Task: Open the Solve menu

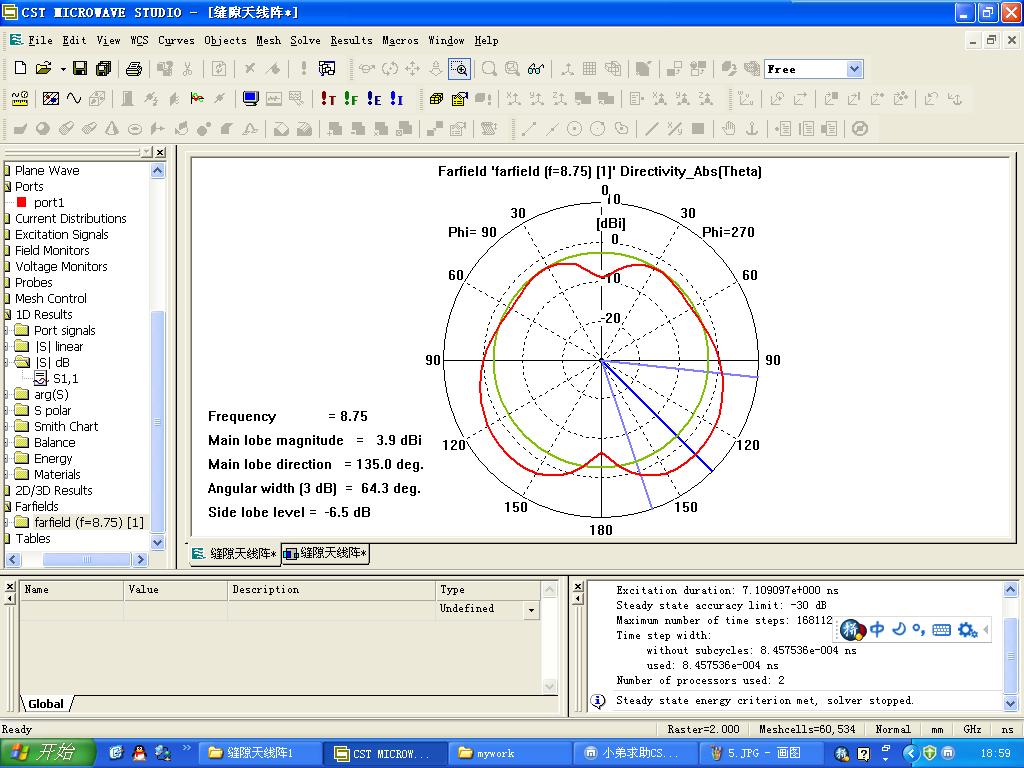Action: (305, 40)
